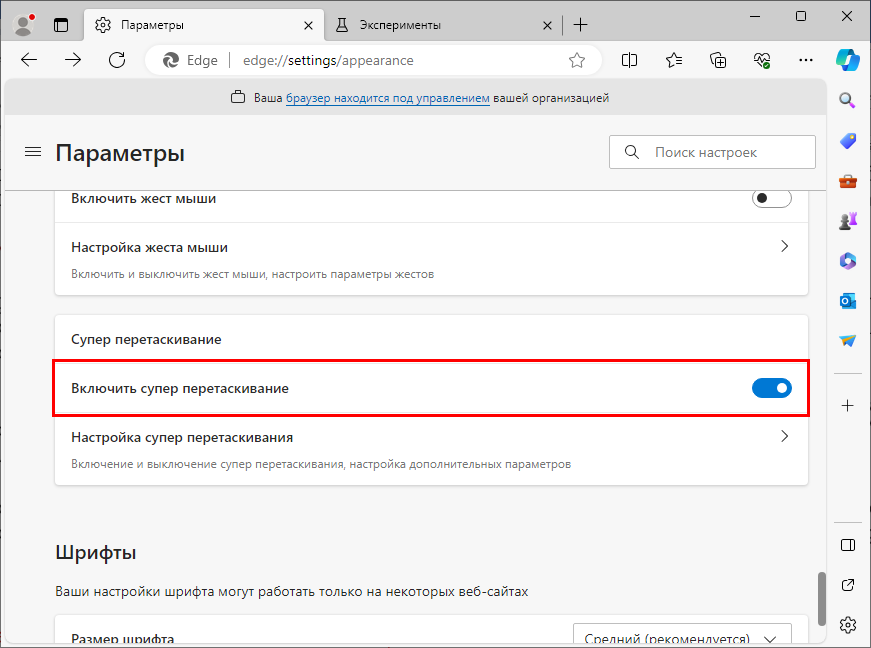
Task: Open Collections panel
Action: tap(718, 60)
